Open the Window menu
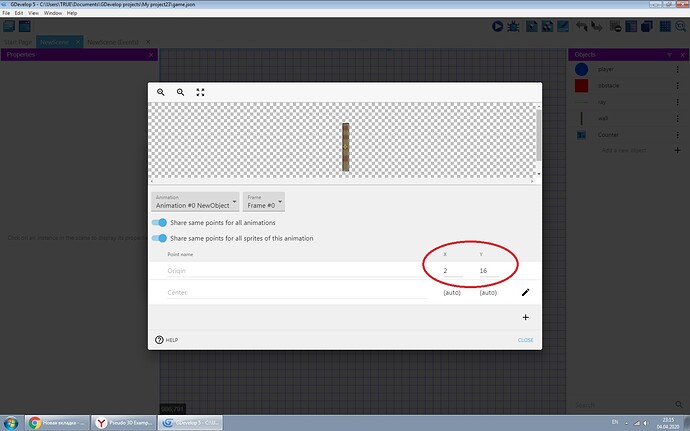 pos(53,13)
